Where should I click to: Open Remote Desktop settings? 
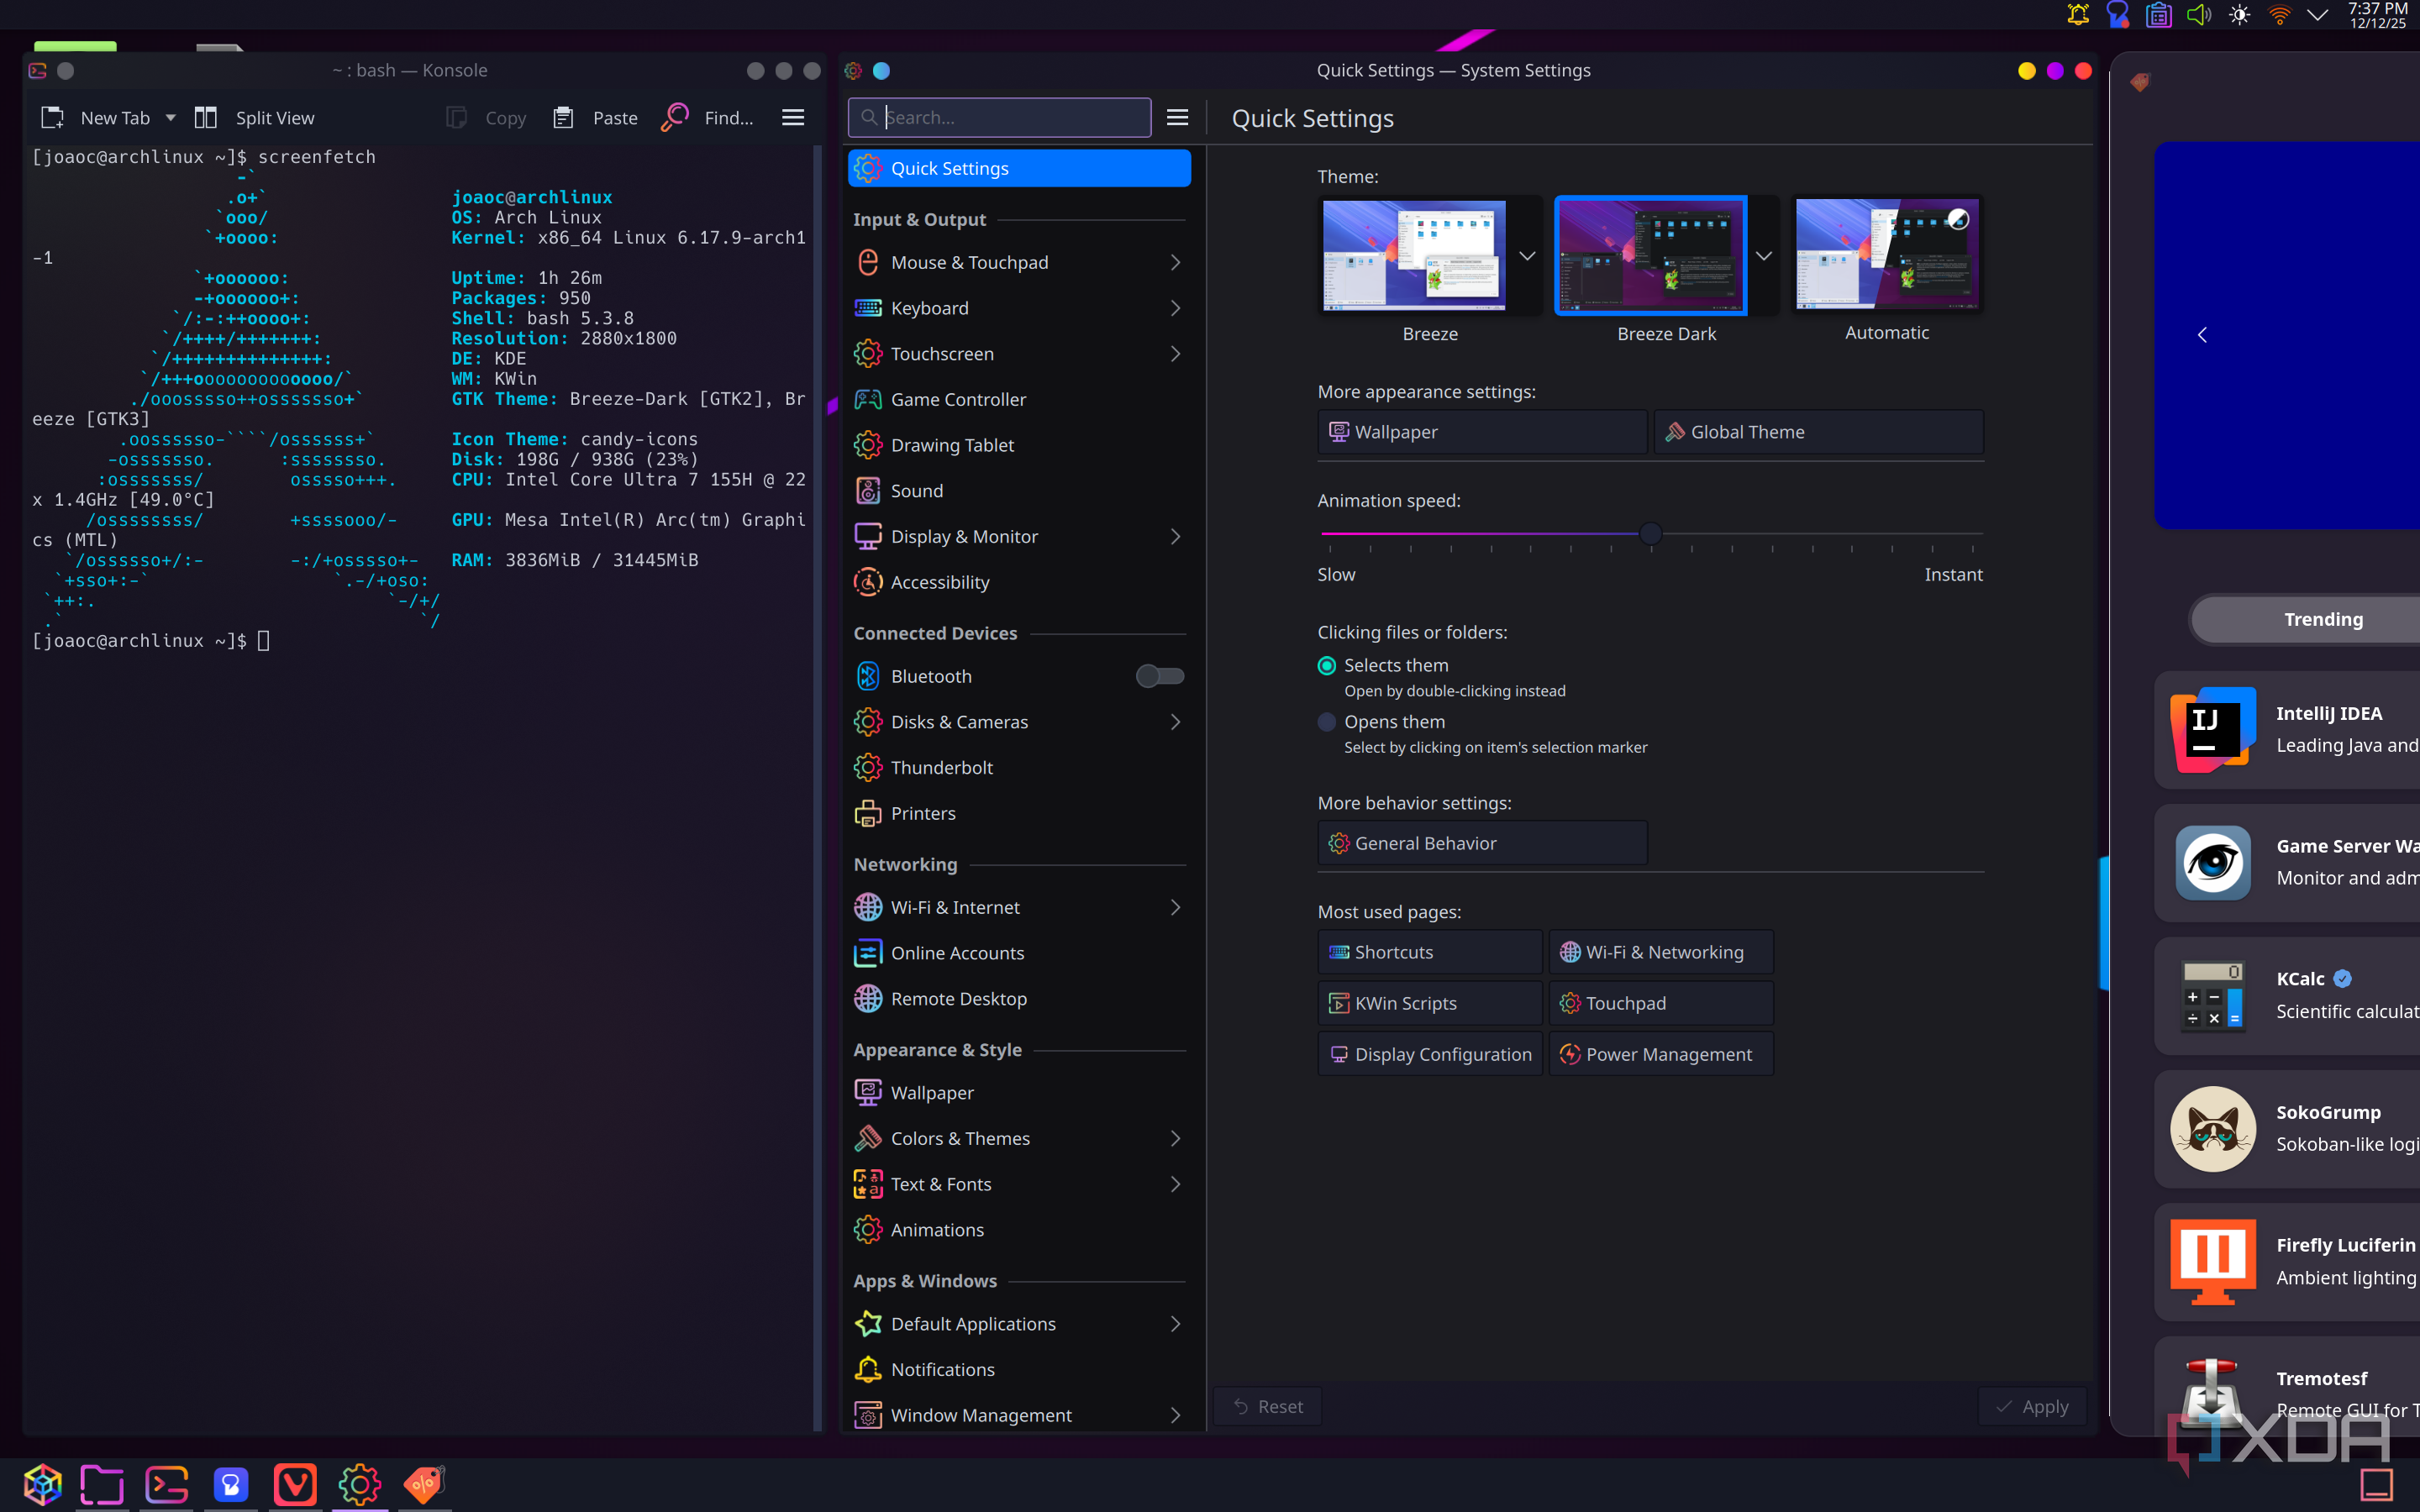tap(1019, 999)
